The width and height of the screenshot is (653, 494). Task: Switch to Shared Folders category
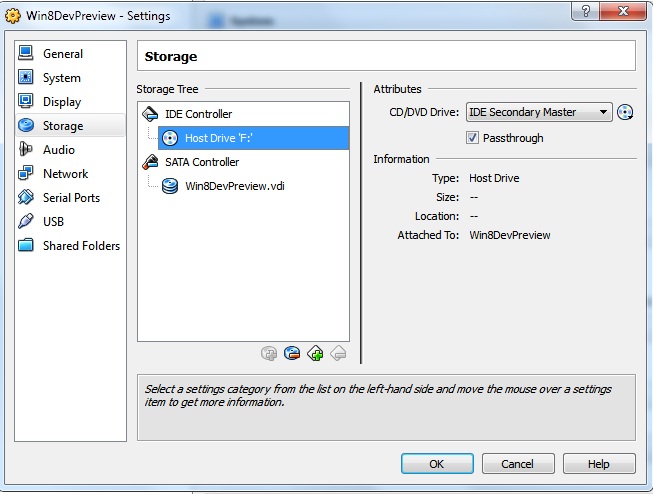point(80,246)
